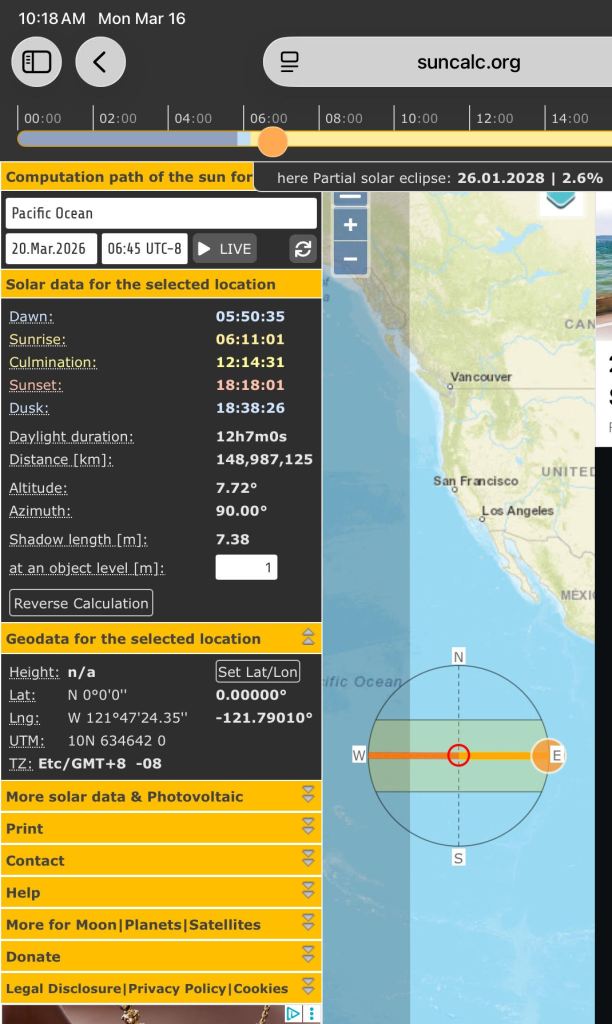Open the Help section
This screenshot has height=1024, width=612.
161,892
